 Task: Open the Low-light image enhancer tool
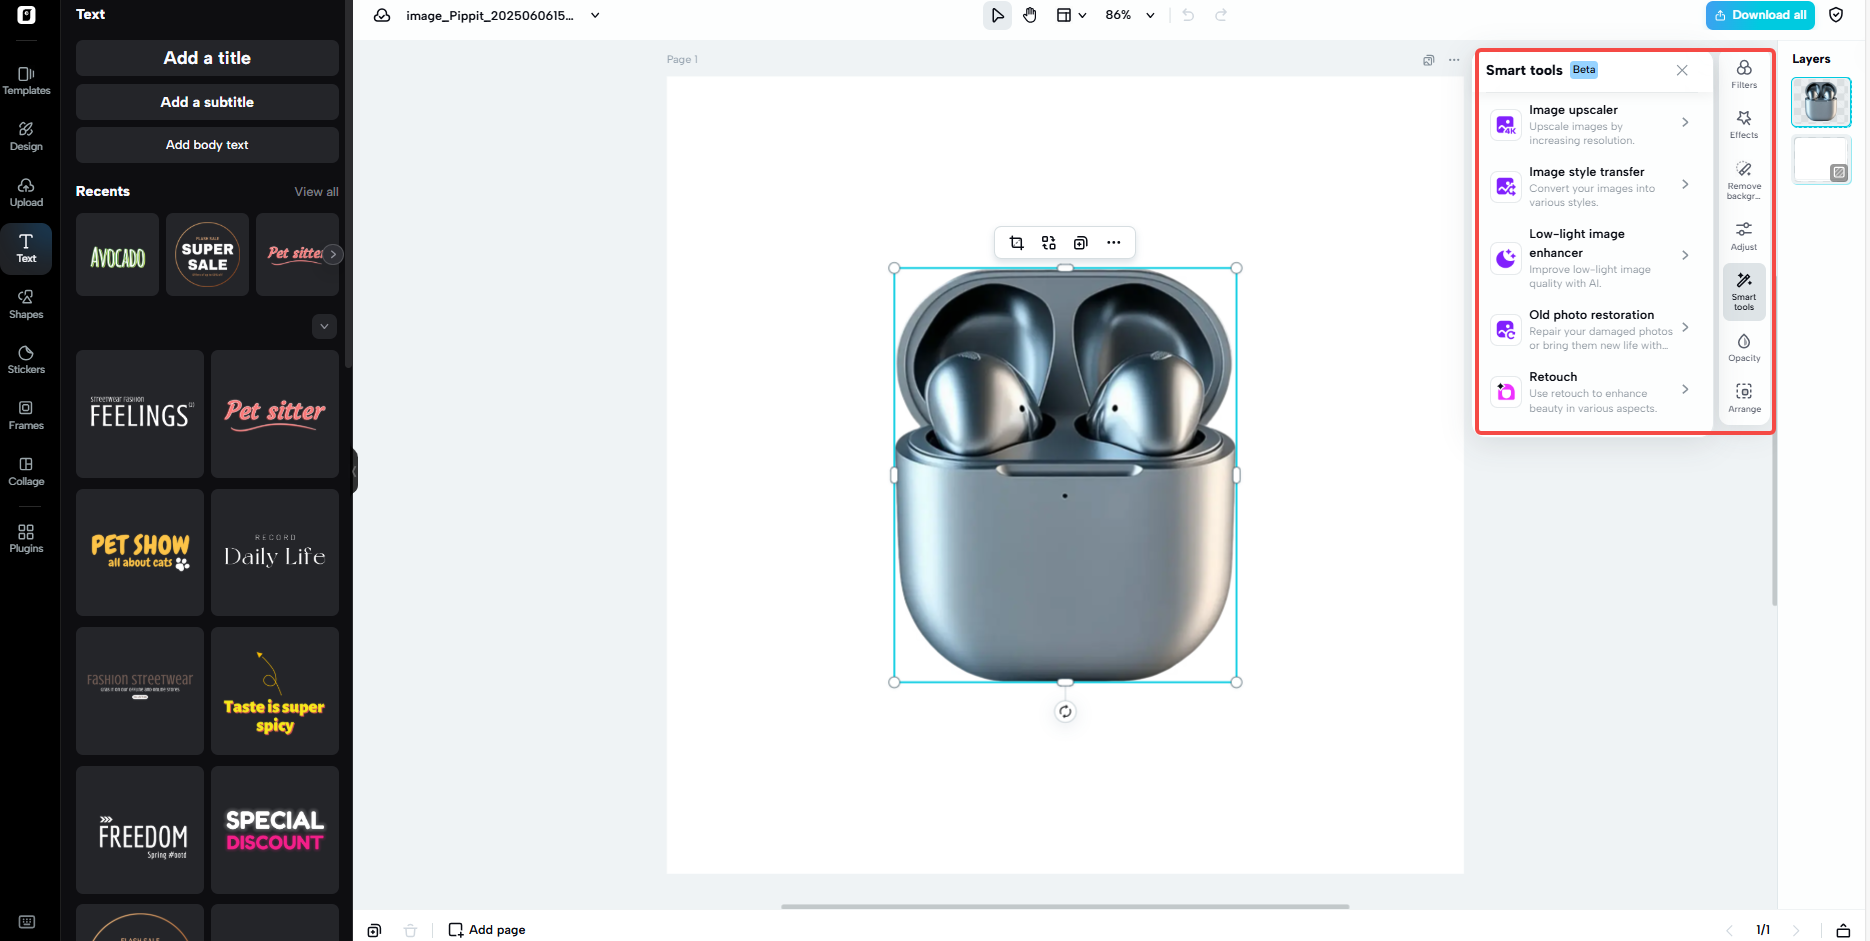point(1594,257)
